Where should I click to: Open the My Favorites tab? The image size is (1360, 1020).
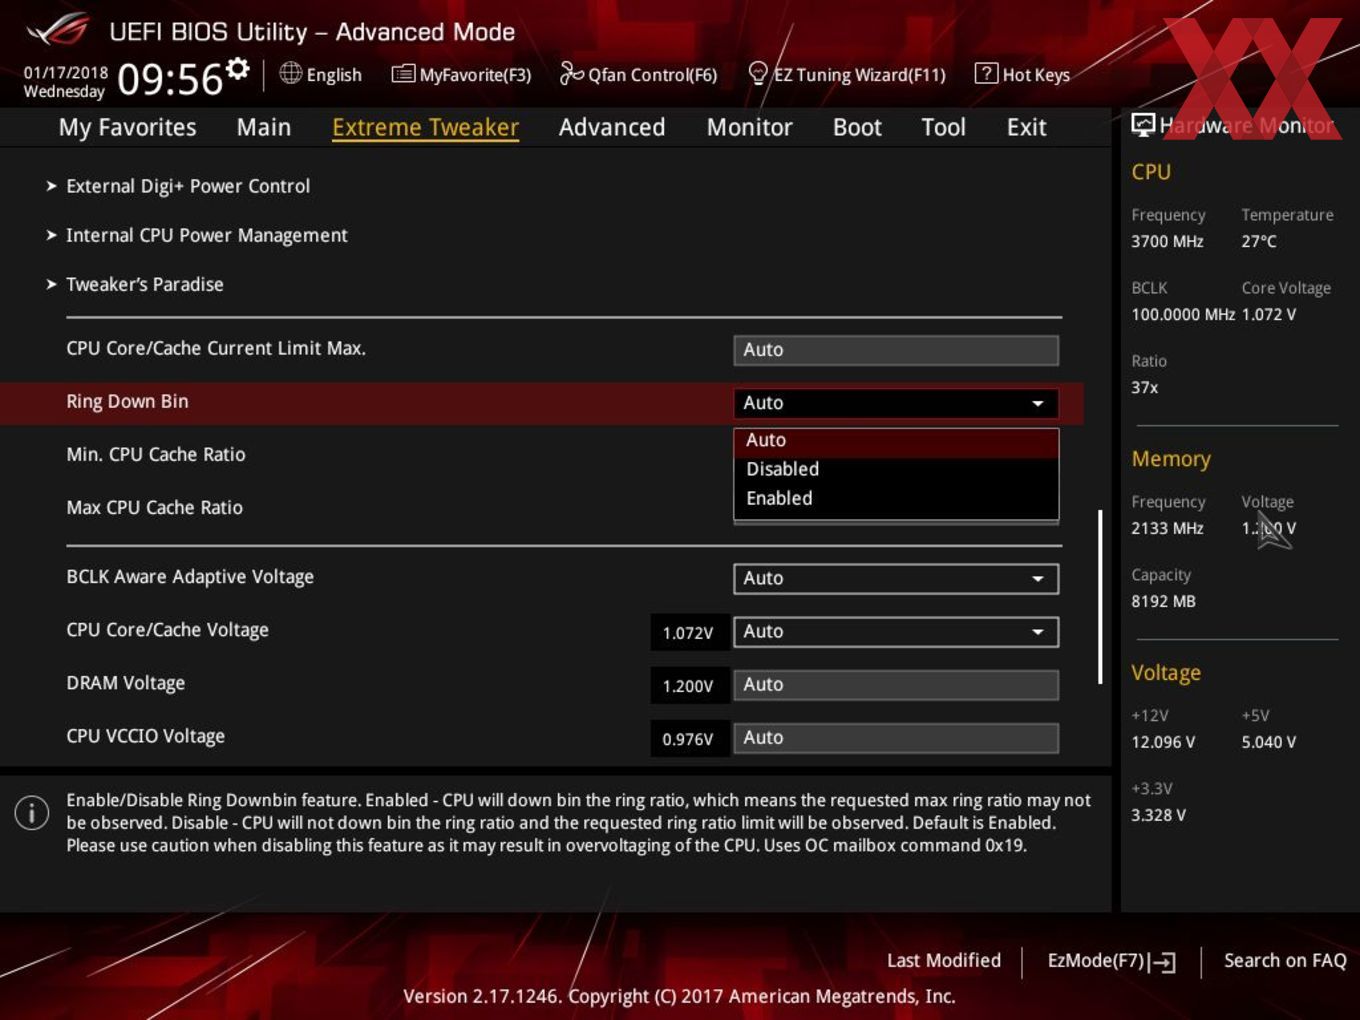127,127
